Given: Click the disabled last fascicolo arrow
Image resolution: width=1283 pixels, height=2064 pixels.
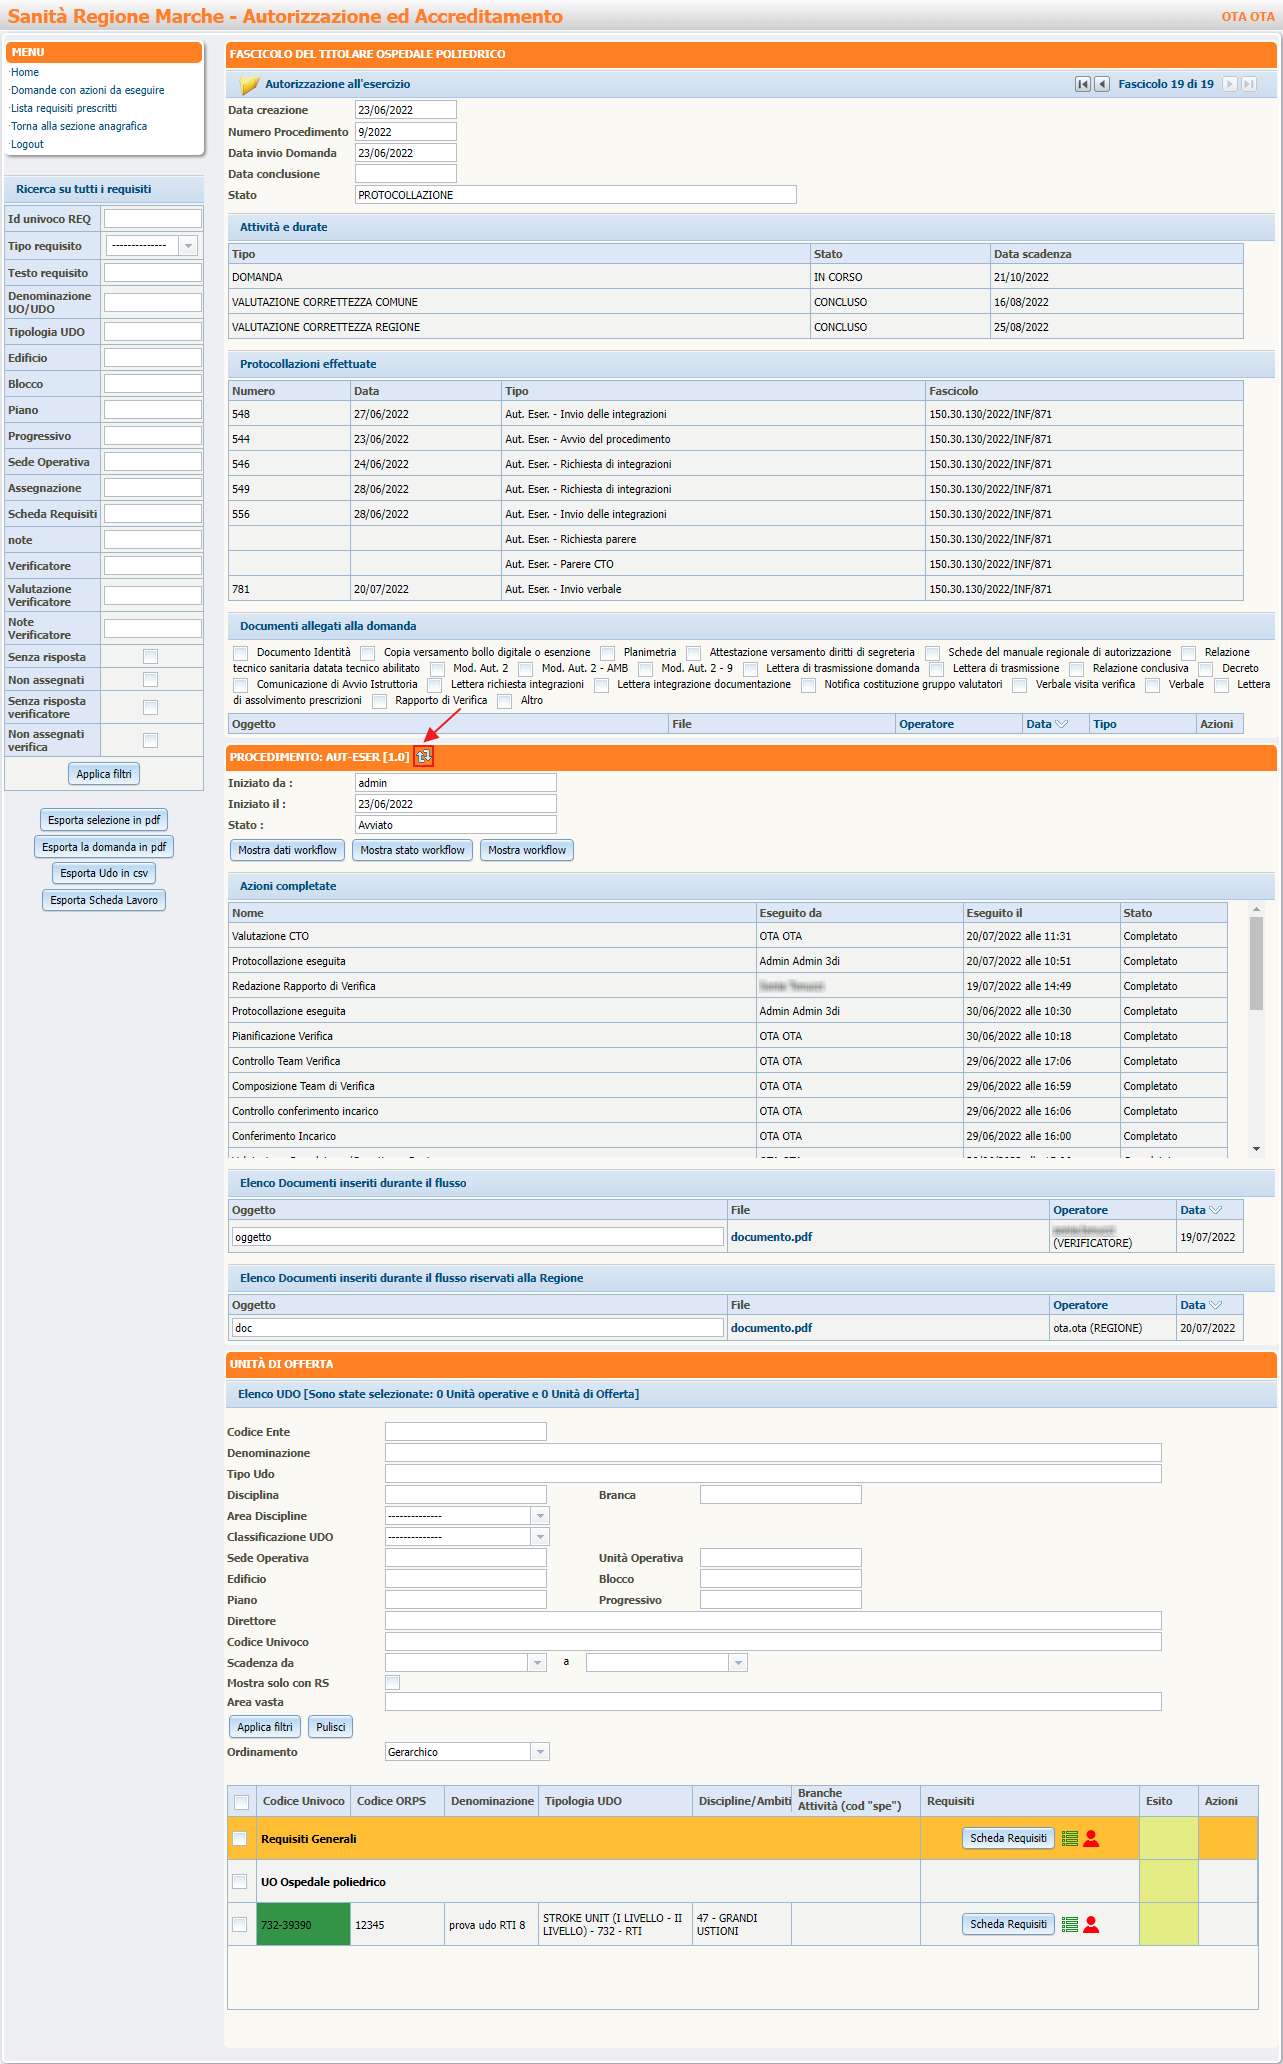Looking at the screenshot, I should tap(1249, 84).
